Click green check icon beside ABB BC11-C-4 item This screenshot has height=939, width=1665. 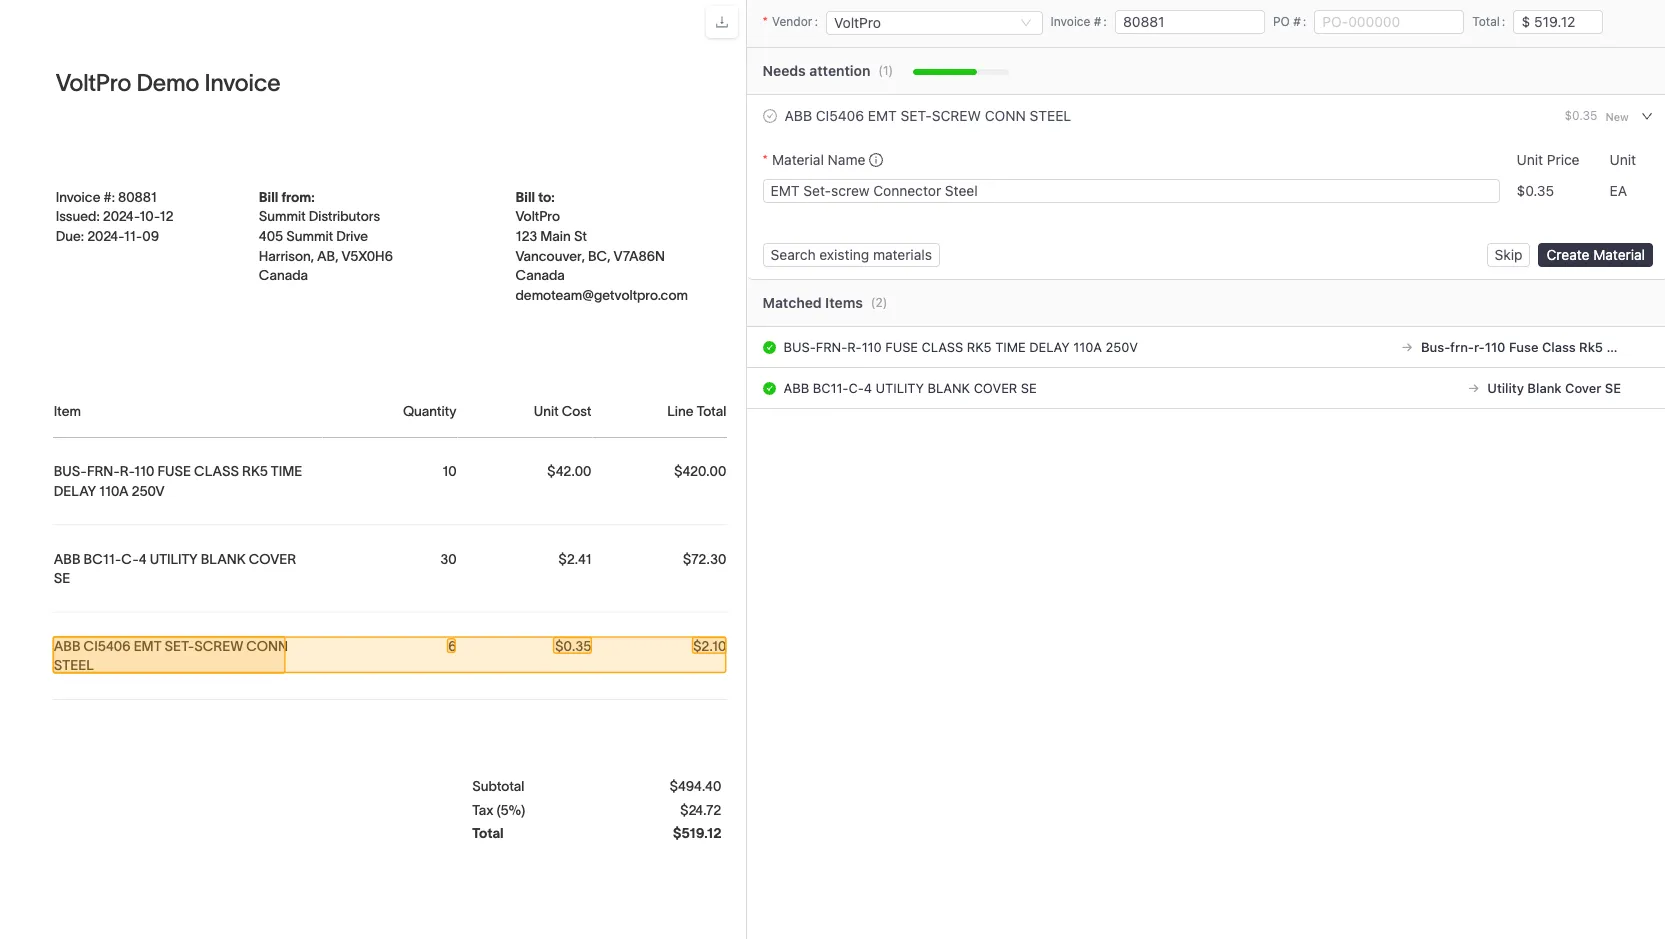(769, 389)
